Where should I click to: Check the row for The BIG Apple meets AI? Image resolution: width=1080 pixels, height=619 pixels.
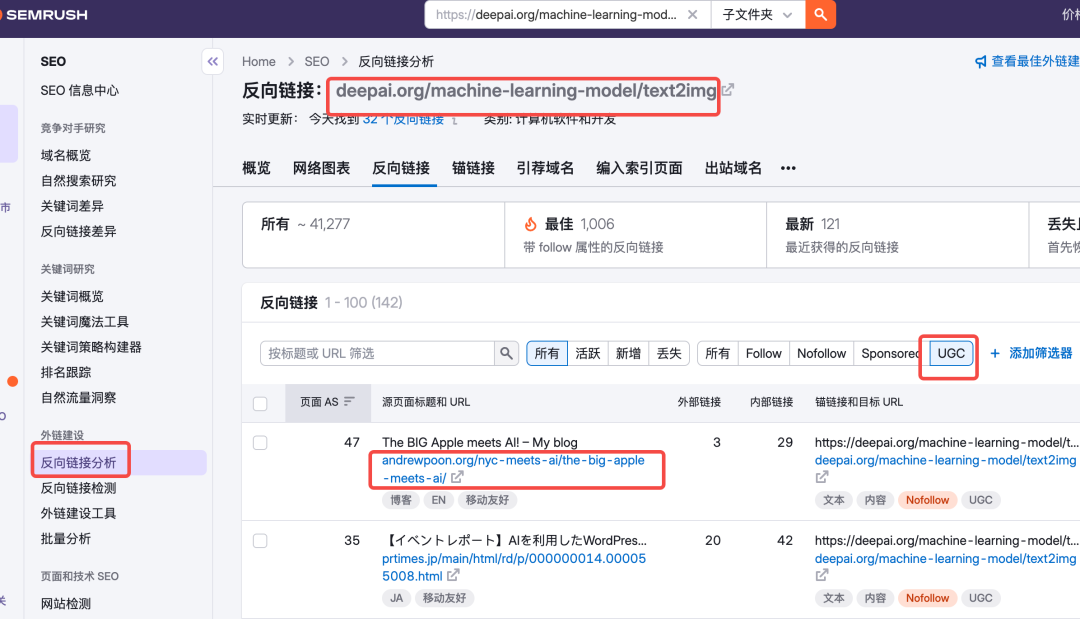258,442
